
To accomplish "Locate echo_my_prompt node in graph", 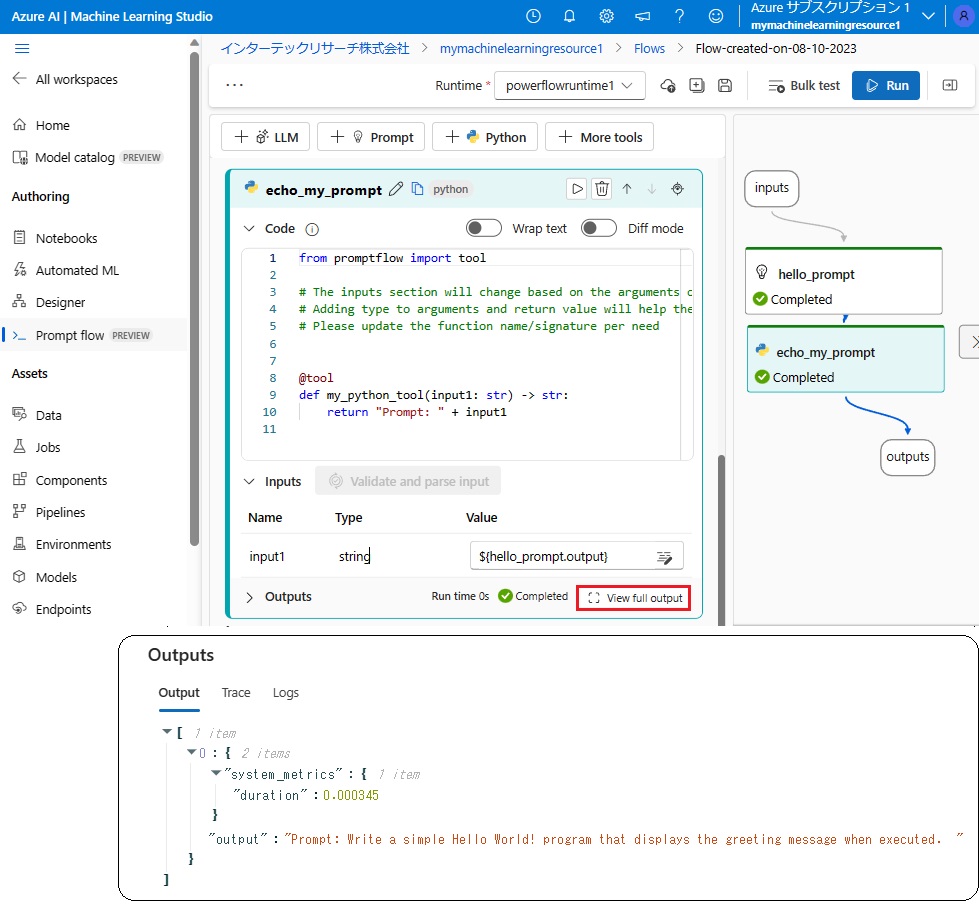I will pyautogui.click(x=677, y=189).
